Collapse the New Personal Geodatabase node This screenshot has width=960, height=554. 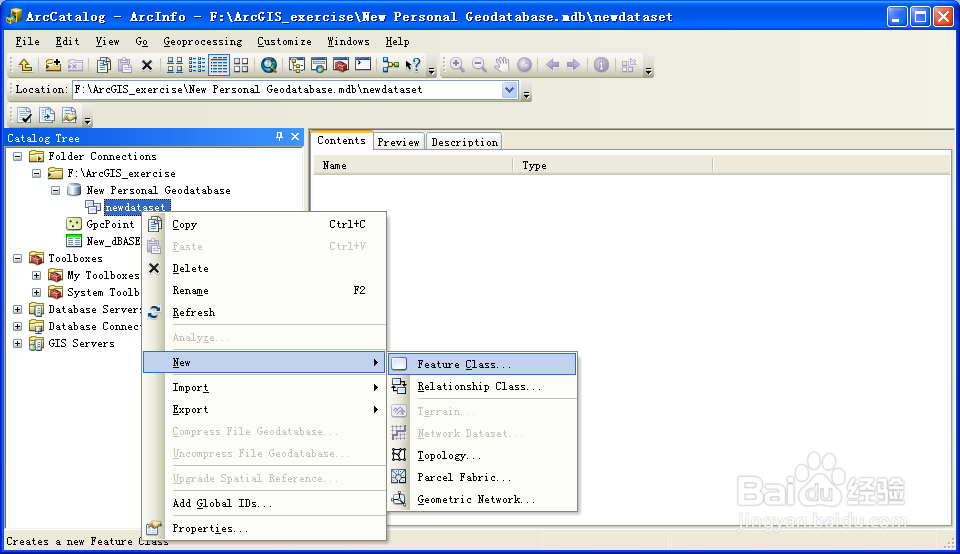click(56, 190)
